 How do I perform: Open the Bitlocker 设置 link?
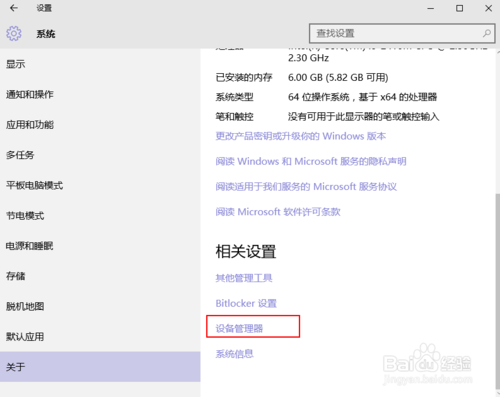point(246,303)
